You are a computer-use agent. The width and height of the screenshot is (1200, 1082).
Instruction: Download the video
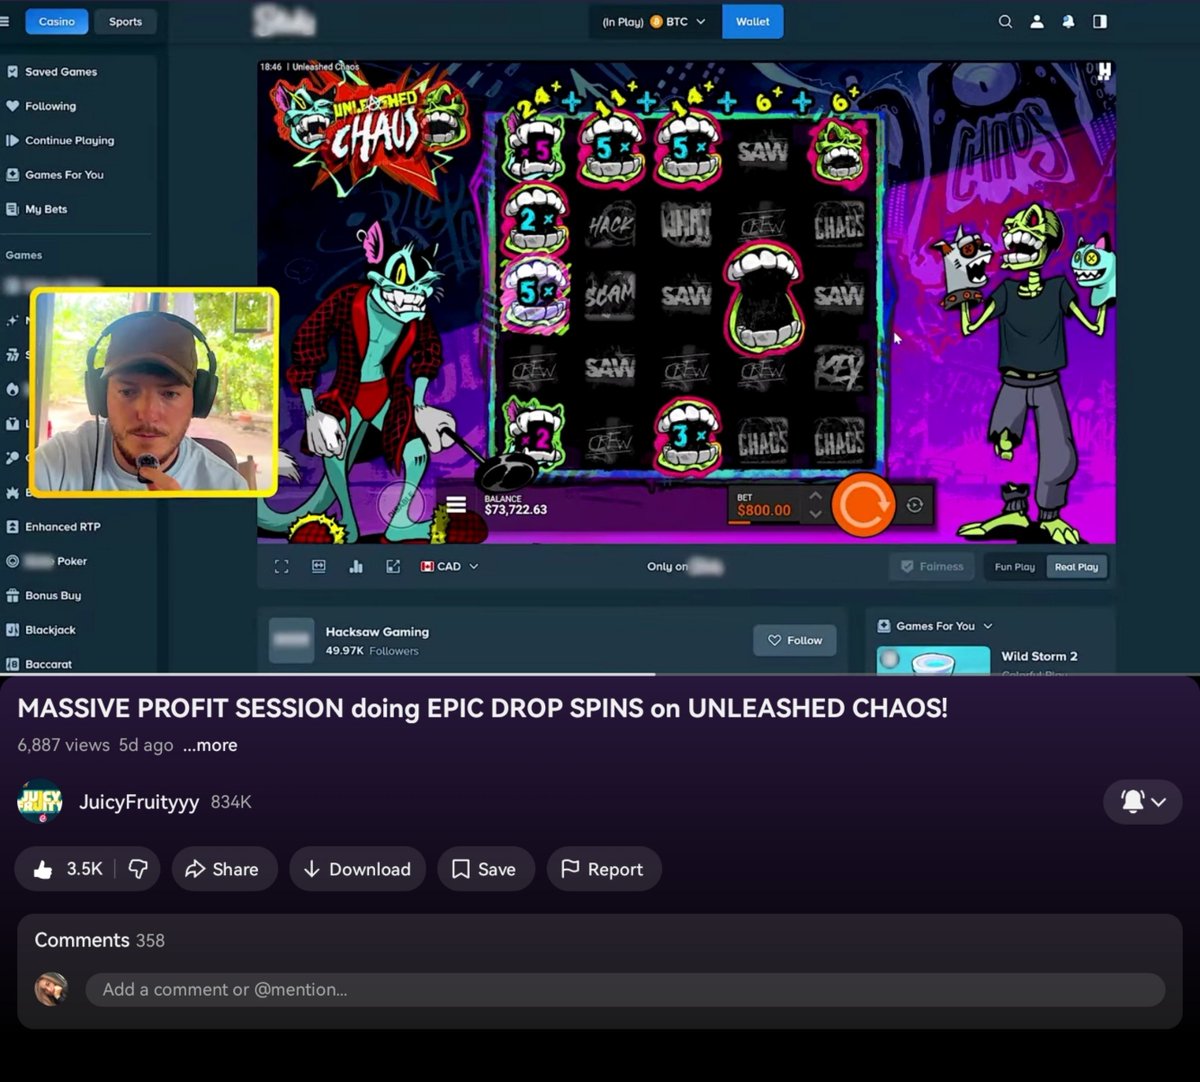point(357,869)
